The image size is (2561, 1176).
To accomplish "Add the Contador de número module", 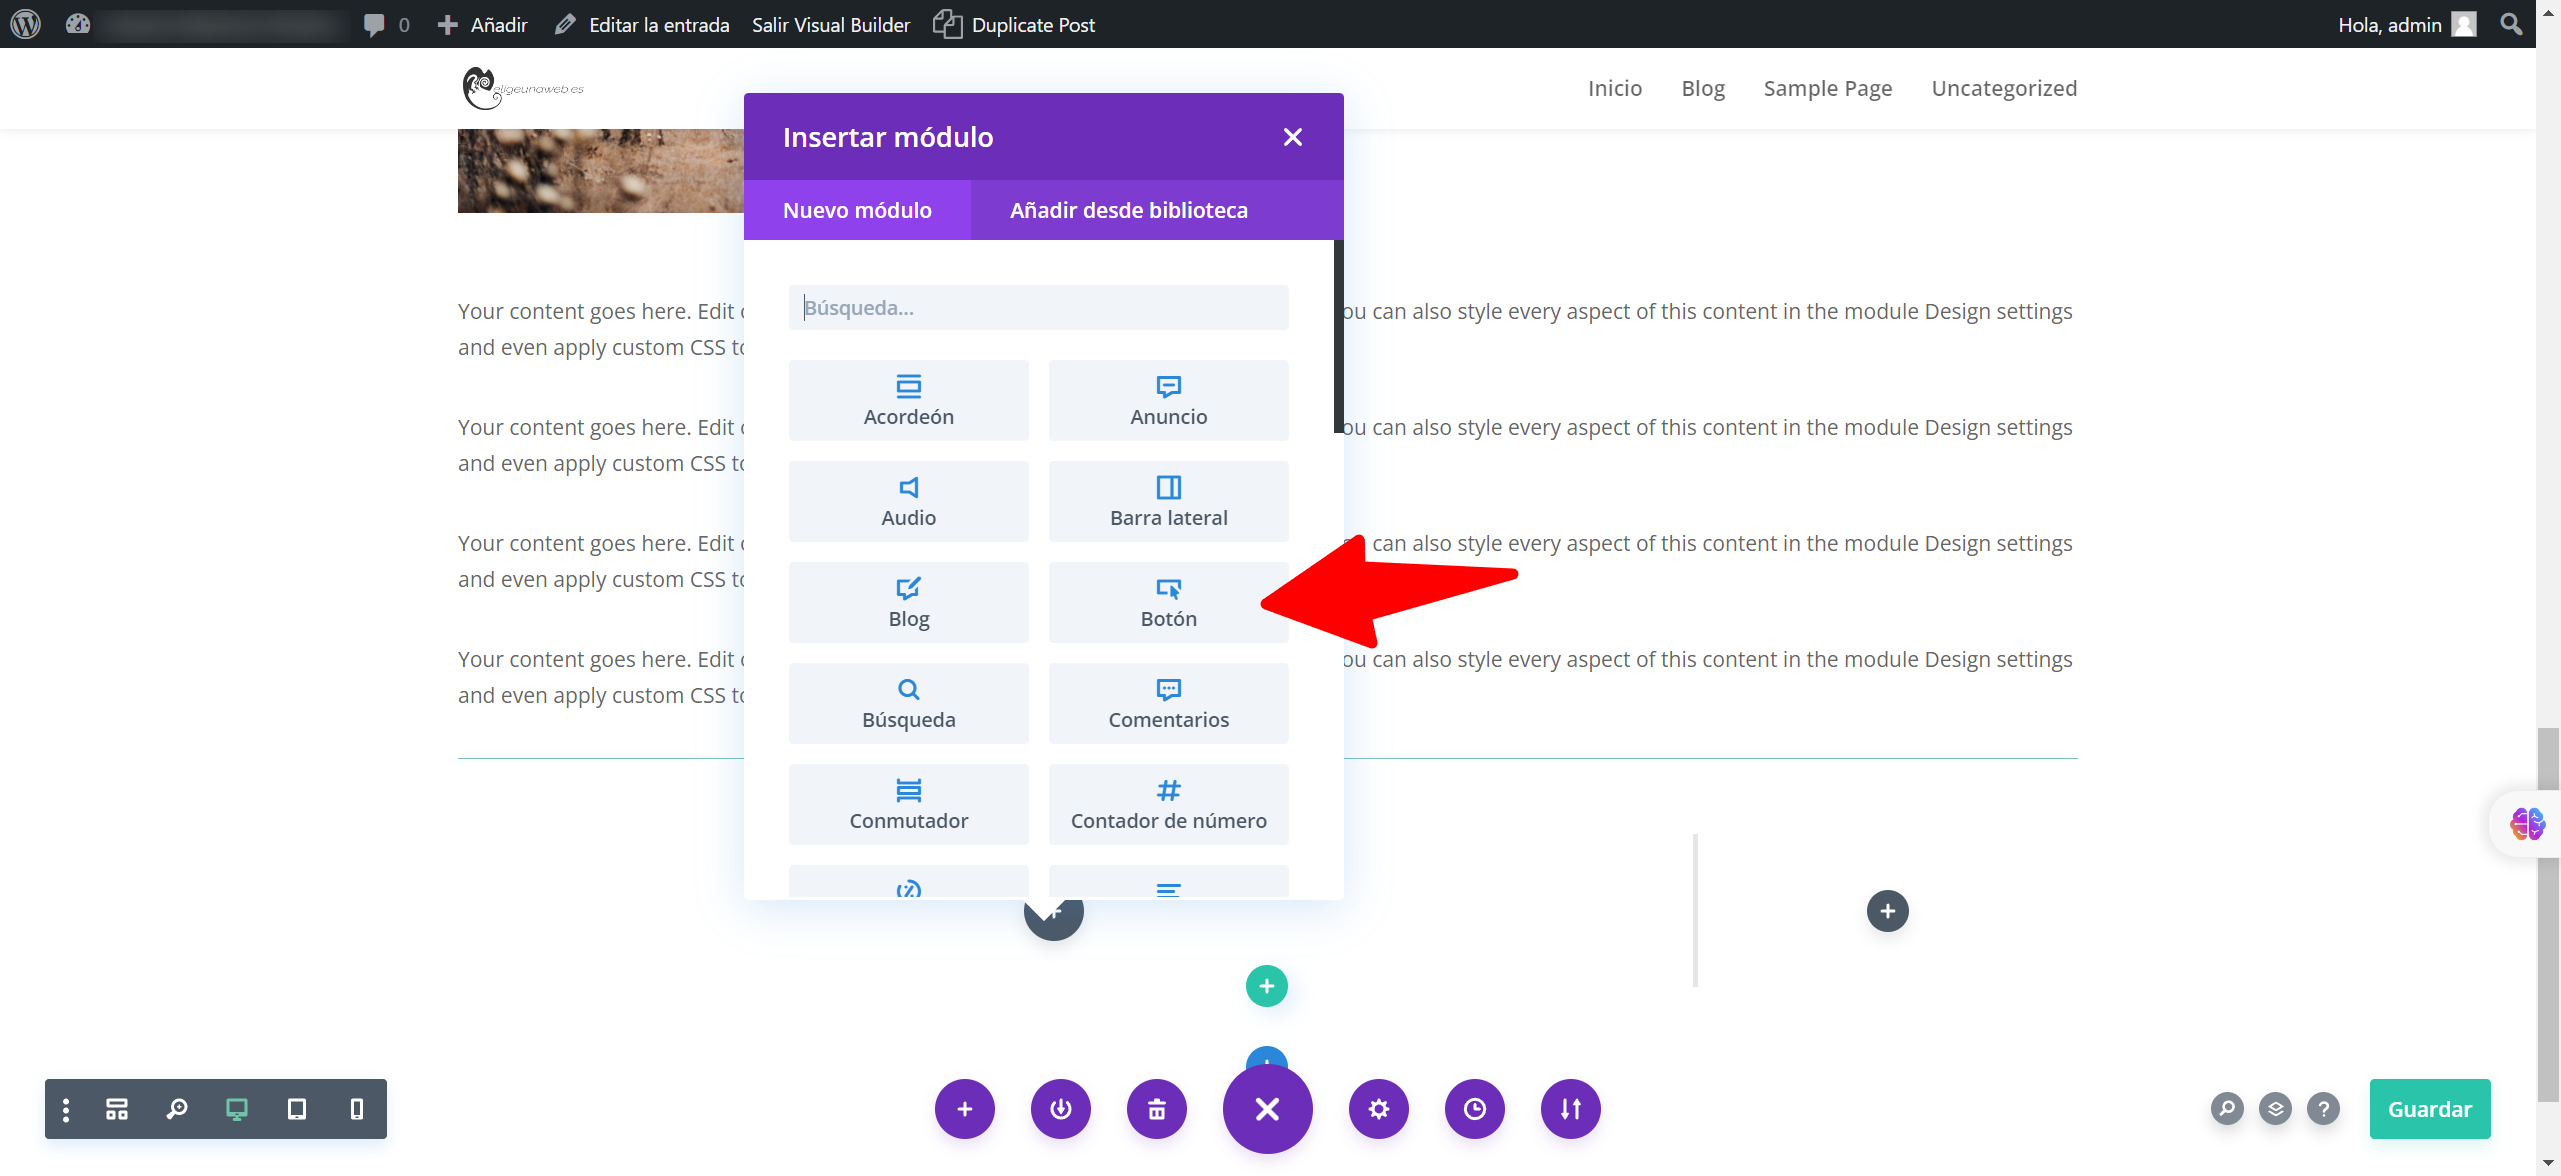I will click(x=1167, y=804).
